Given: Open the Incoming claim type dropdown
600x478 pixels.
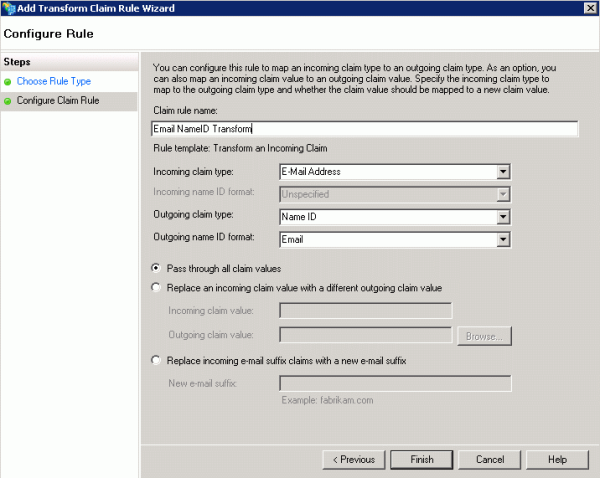Looking at the screenshot, I should tap(503, 172).
